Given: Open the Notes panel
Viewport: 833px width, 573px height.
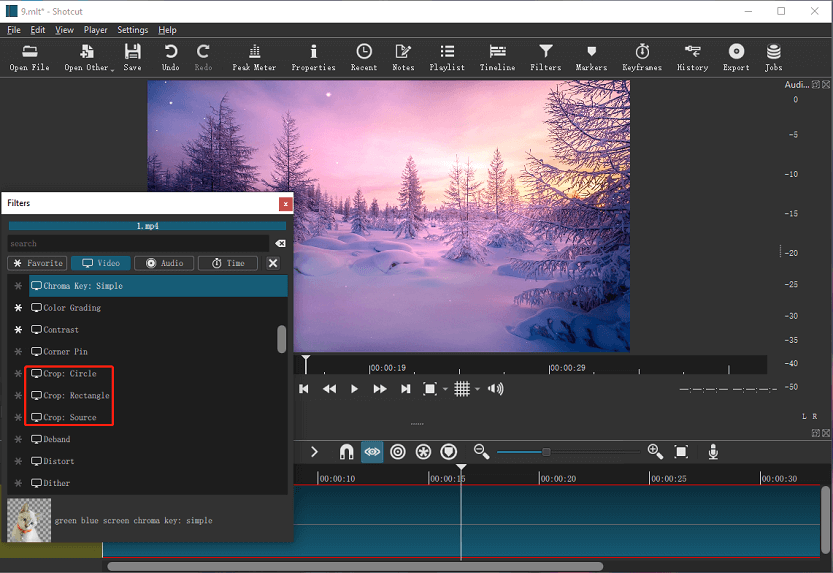Looking at the screenshot, I should pos(403,57).
